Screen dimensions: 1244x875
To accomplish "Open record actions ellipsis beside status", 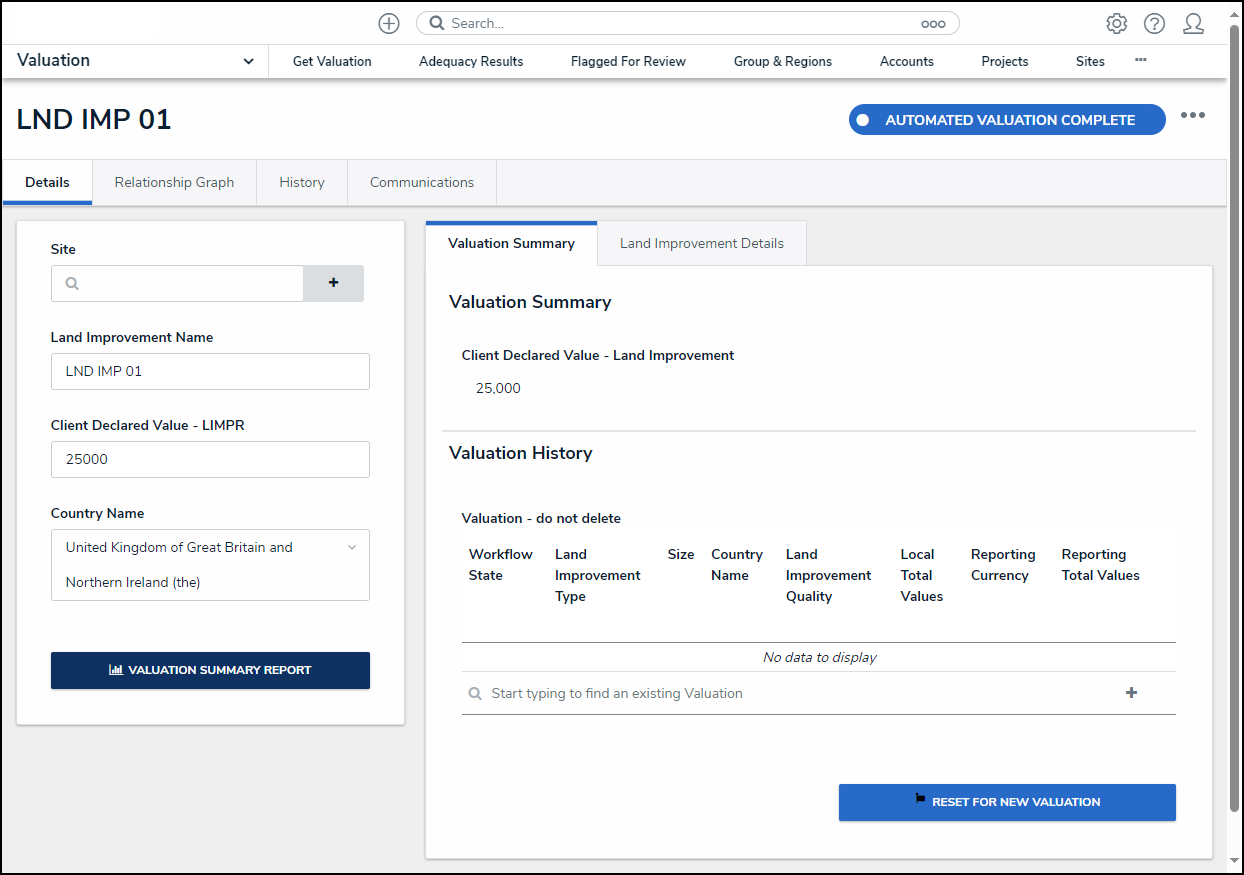I will pos(1193,115).
